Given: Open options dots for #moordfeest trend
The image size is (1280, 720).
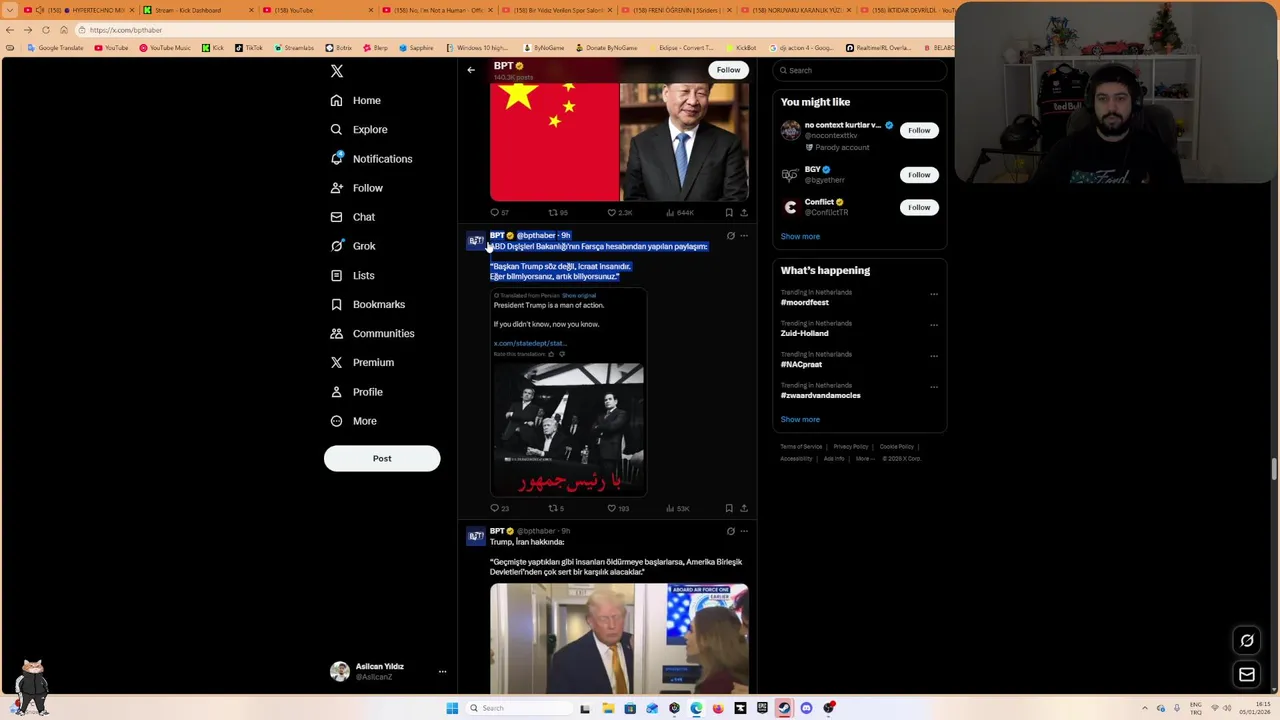Looking at the screenshot, I should tap(934, 294).
